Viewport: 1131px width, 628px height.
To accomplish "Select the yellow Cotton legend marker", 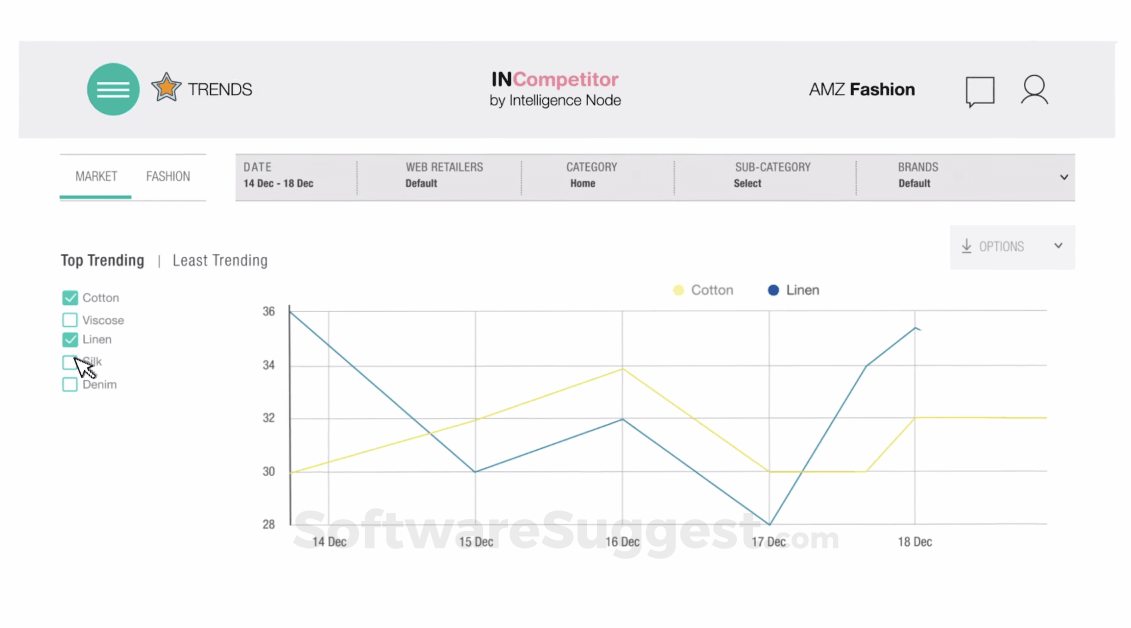I will pos(678,290).
